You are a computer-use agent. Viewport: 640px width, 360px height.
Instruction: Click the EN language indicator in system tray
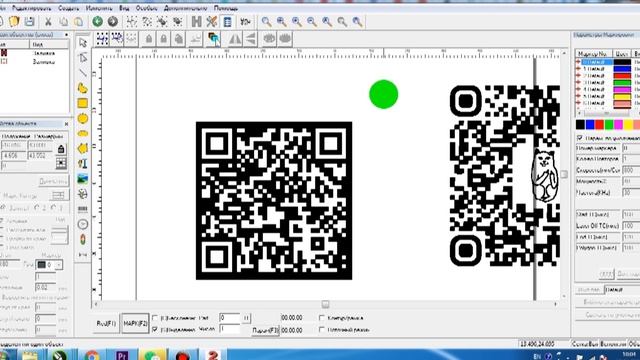click(537, 356)
